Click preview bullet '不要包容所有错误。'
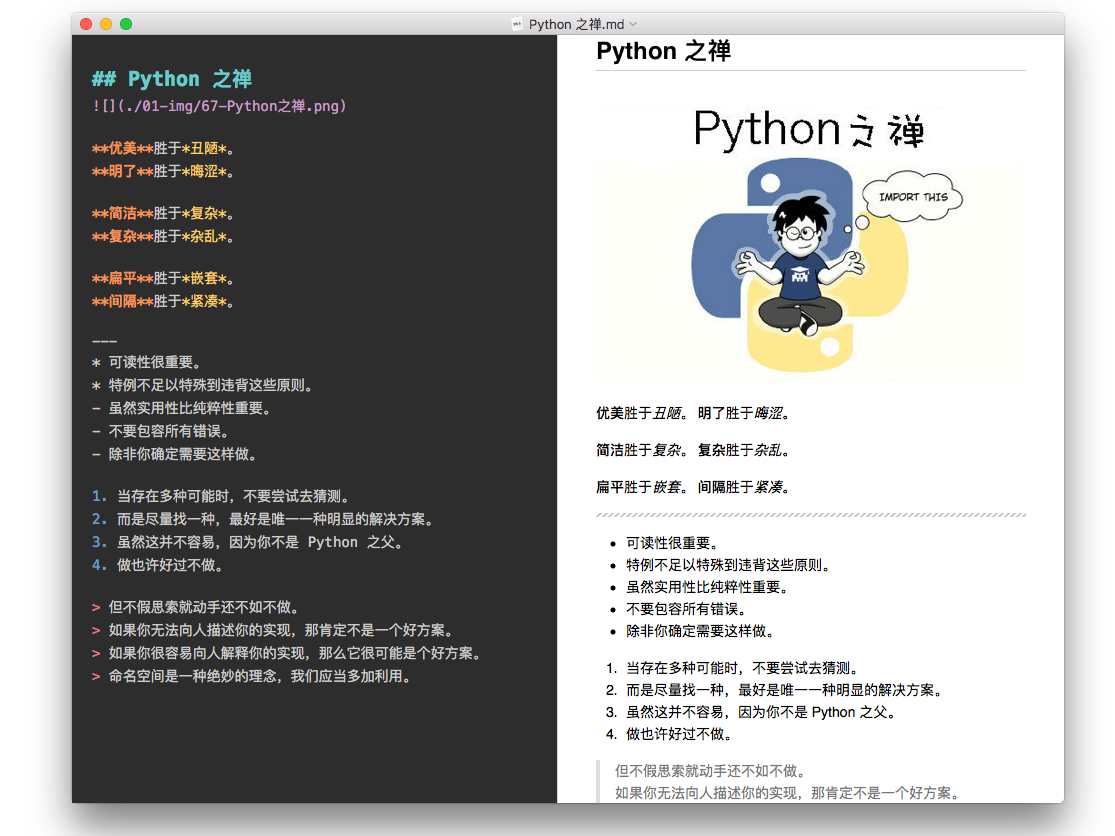Viewport: 1115px width, 836px height. click(688, 609)
